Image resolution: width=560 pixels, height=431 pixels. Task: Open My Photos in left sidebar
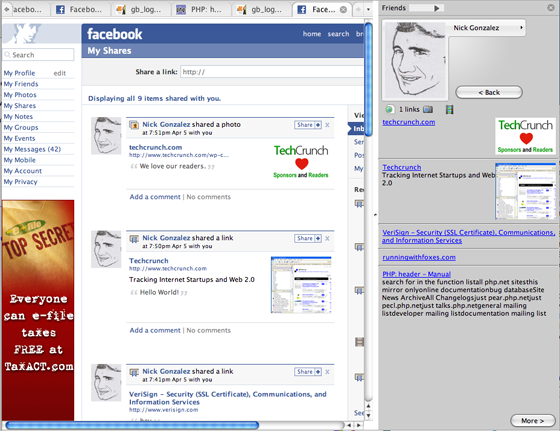(x=20, y=95)
